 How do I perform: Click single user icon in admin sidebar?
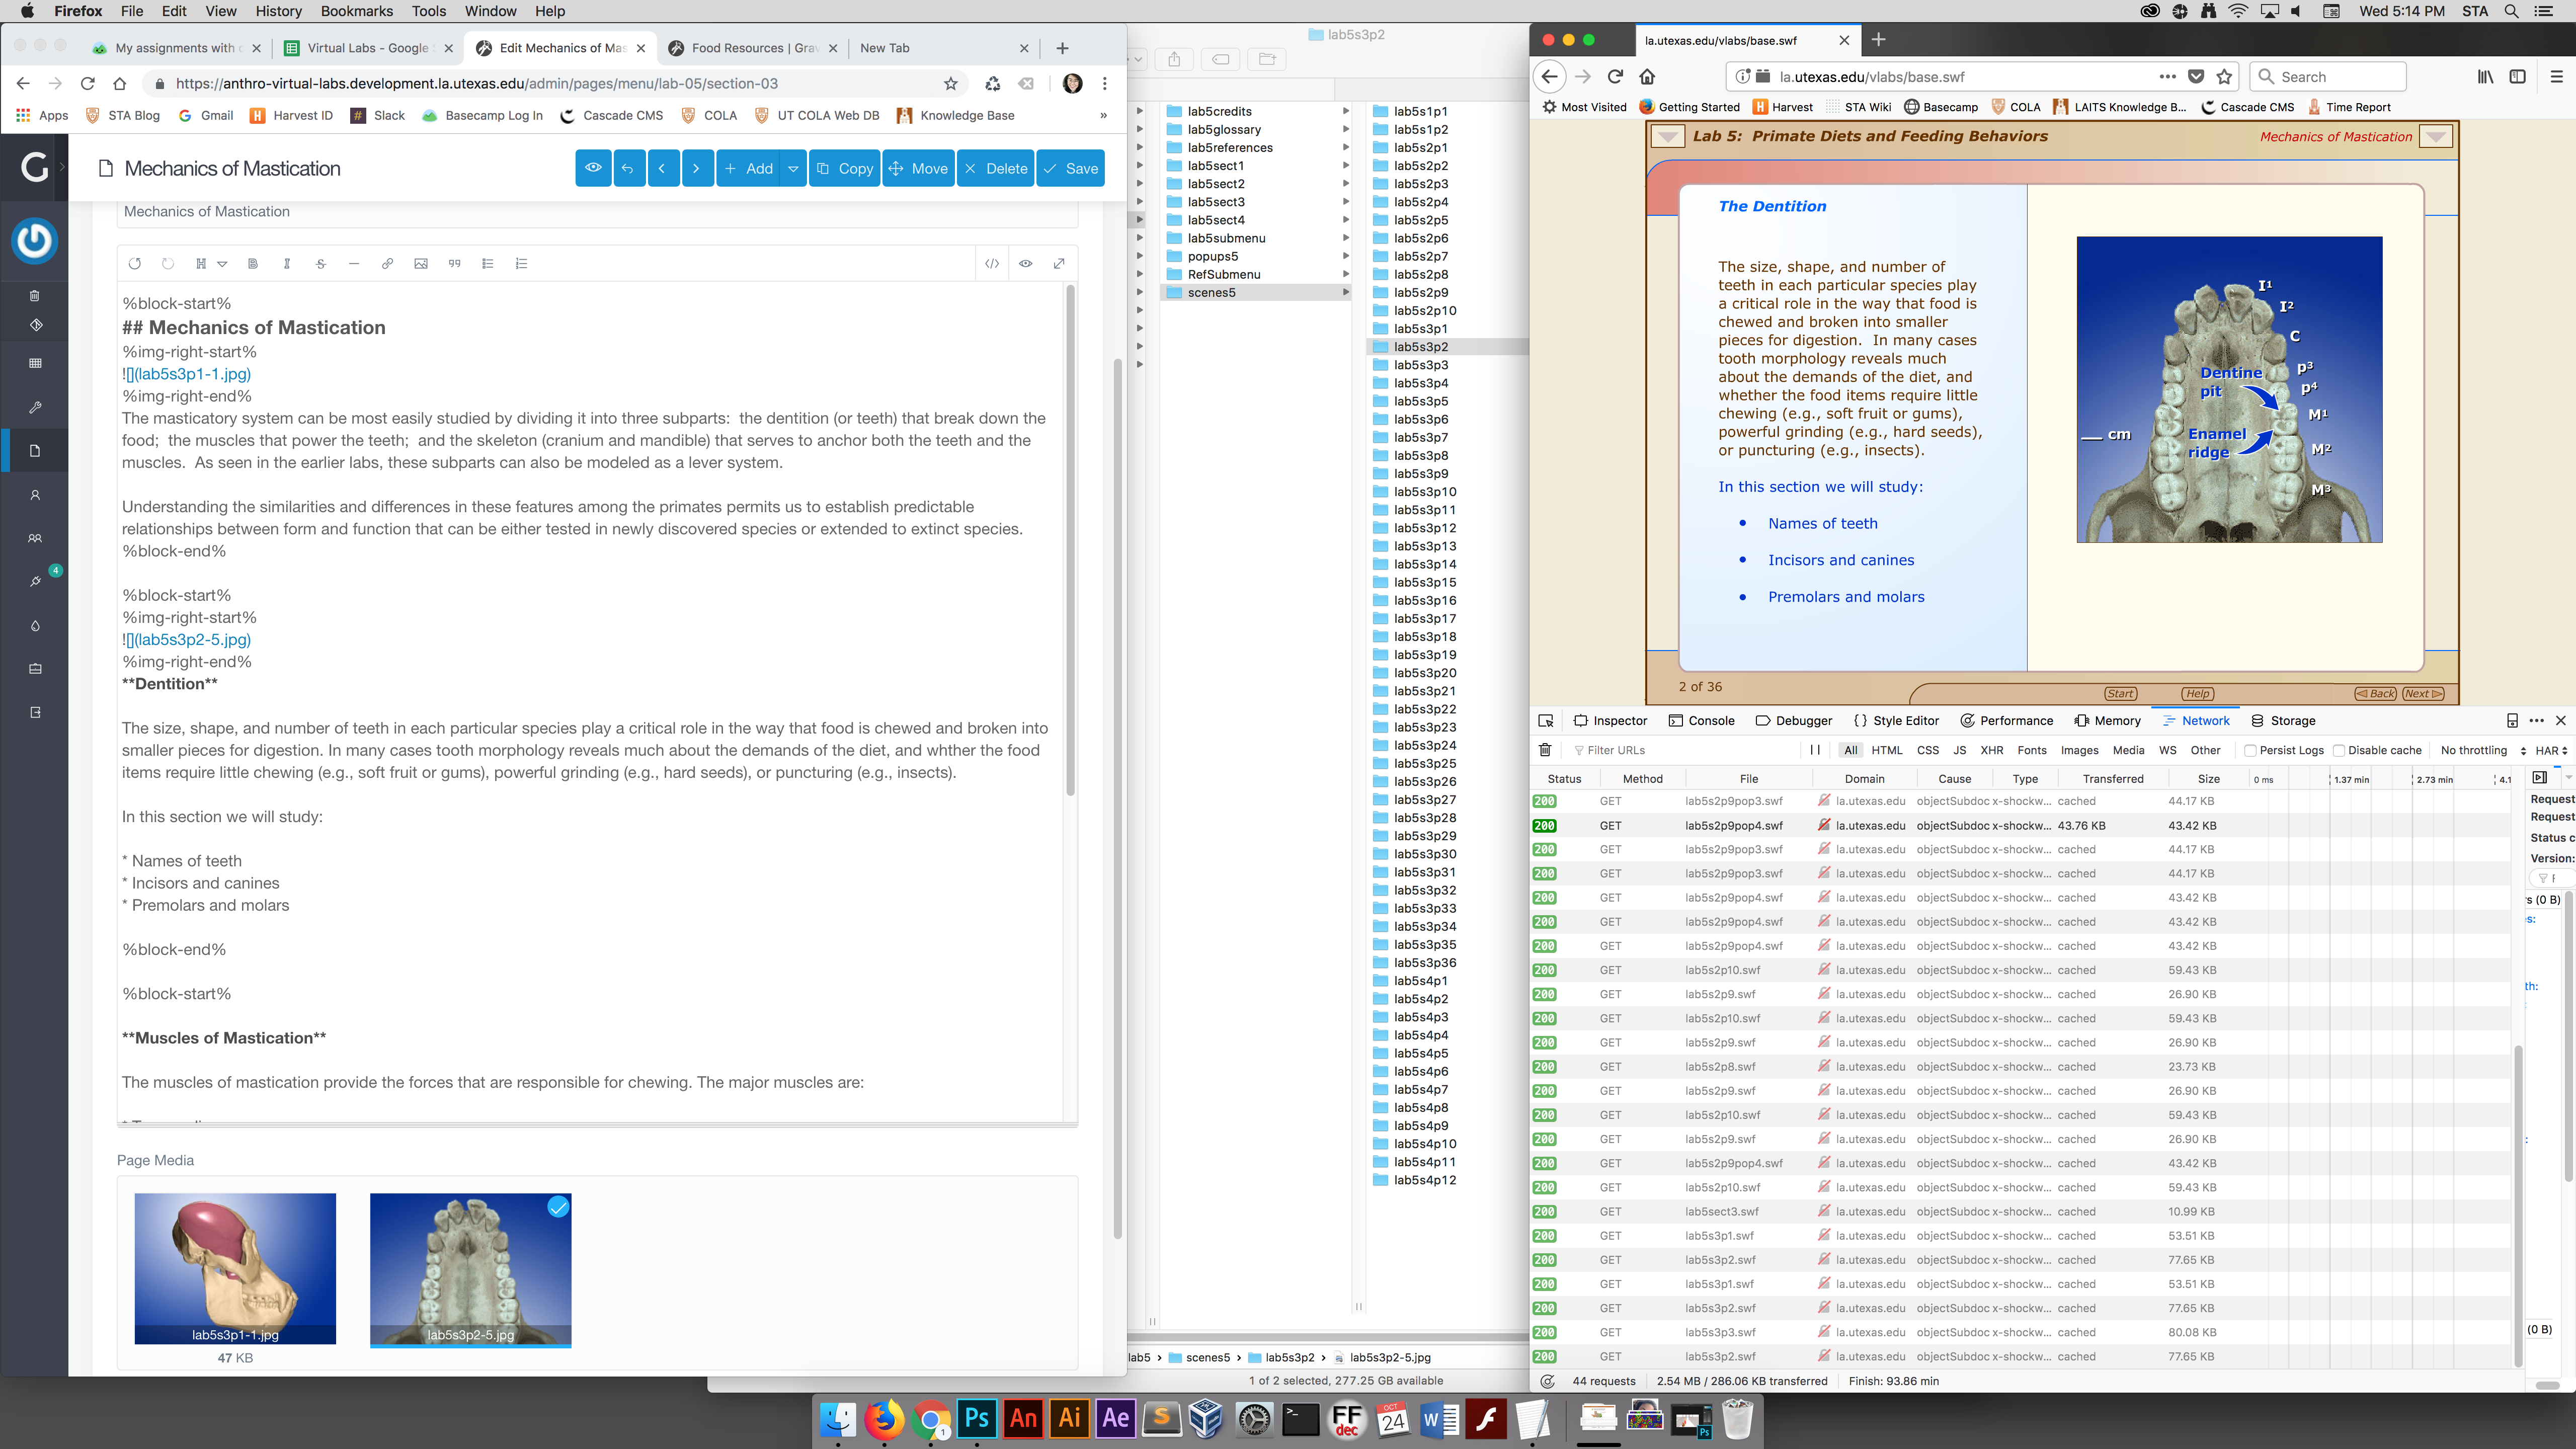coord(35,495)
